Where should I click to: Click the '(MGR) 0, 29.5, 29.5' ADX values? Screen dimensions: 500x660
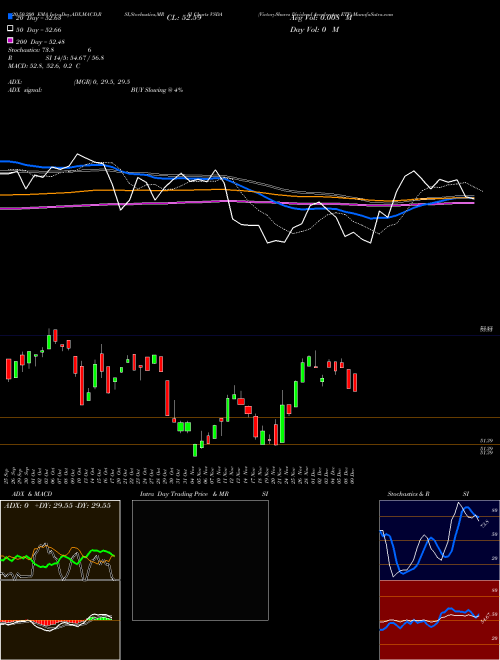pyautogui.click(x=102, y=82)
